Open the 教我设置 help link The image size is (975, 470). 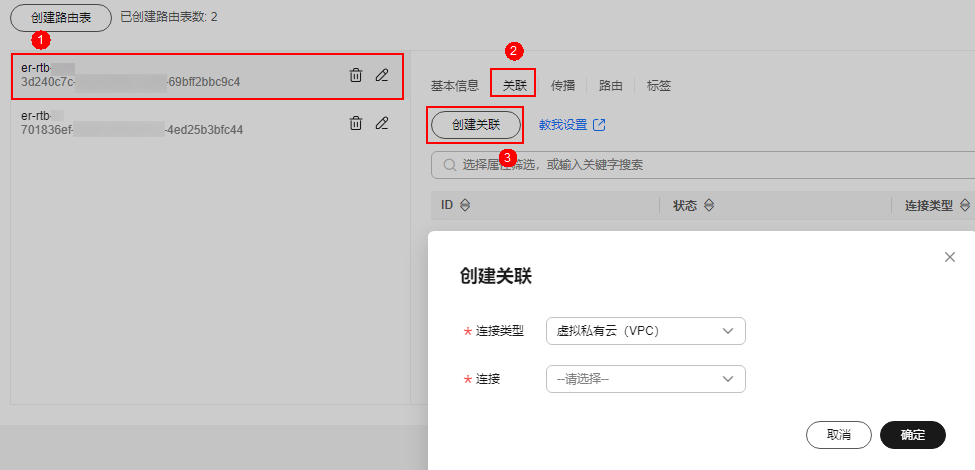point(563,125)
